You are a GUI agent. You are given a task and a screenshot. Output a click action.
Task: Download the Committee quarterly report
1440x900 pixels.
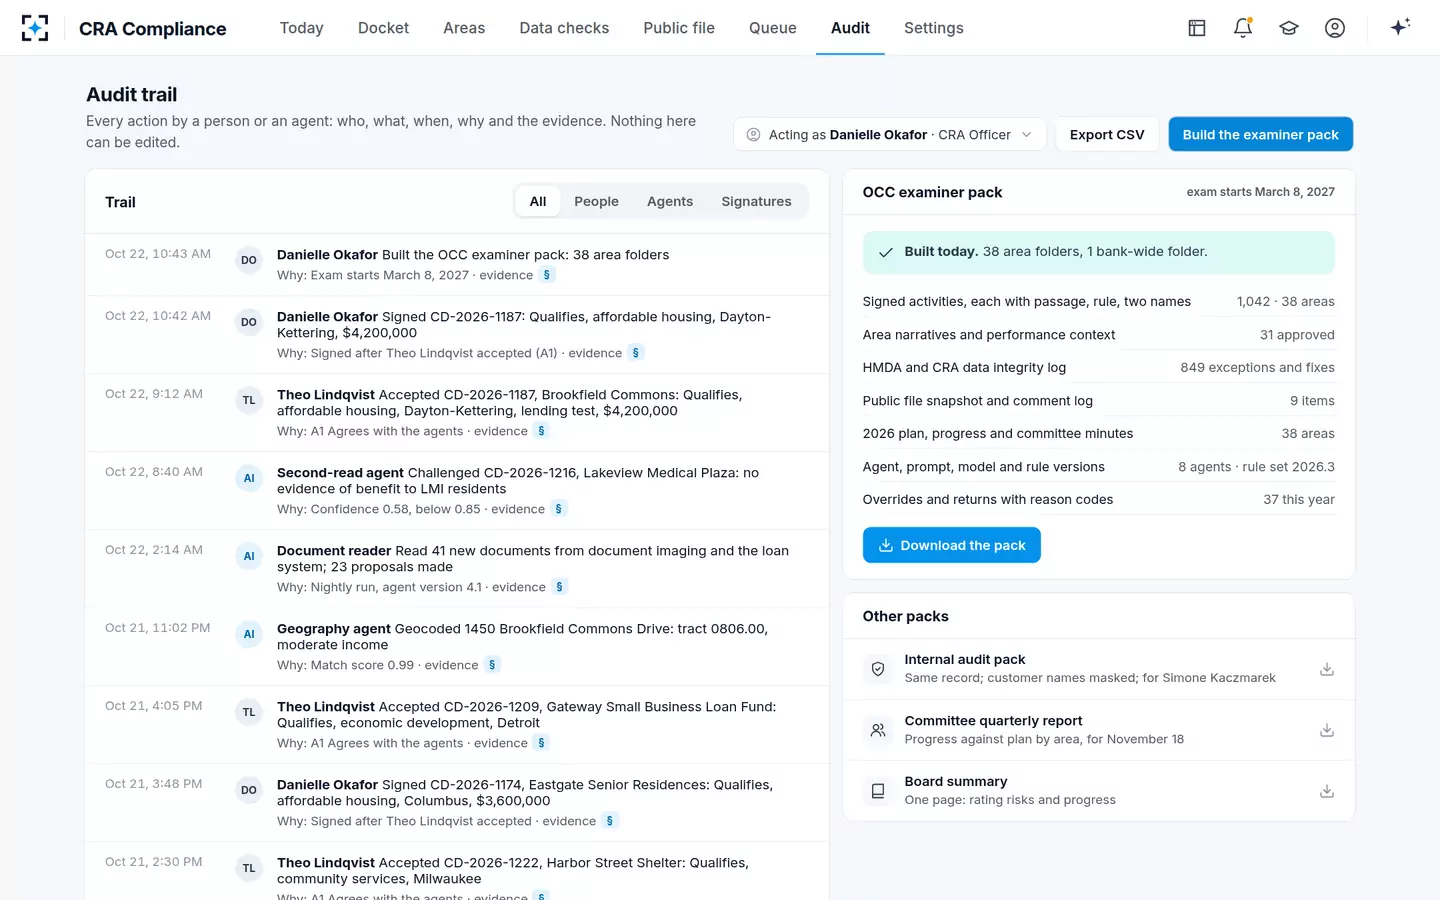click(x=1327, y=730)
